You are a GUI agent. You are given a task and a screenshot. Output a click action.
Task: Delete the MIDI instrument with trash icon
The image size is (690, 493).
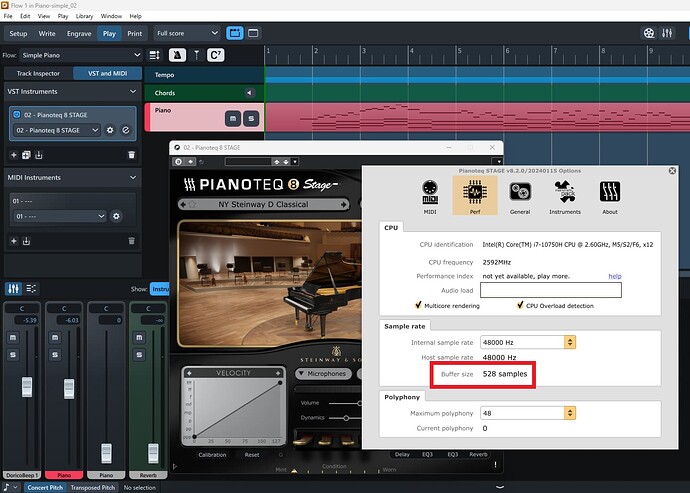pos(132,241)
